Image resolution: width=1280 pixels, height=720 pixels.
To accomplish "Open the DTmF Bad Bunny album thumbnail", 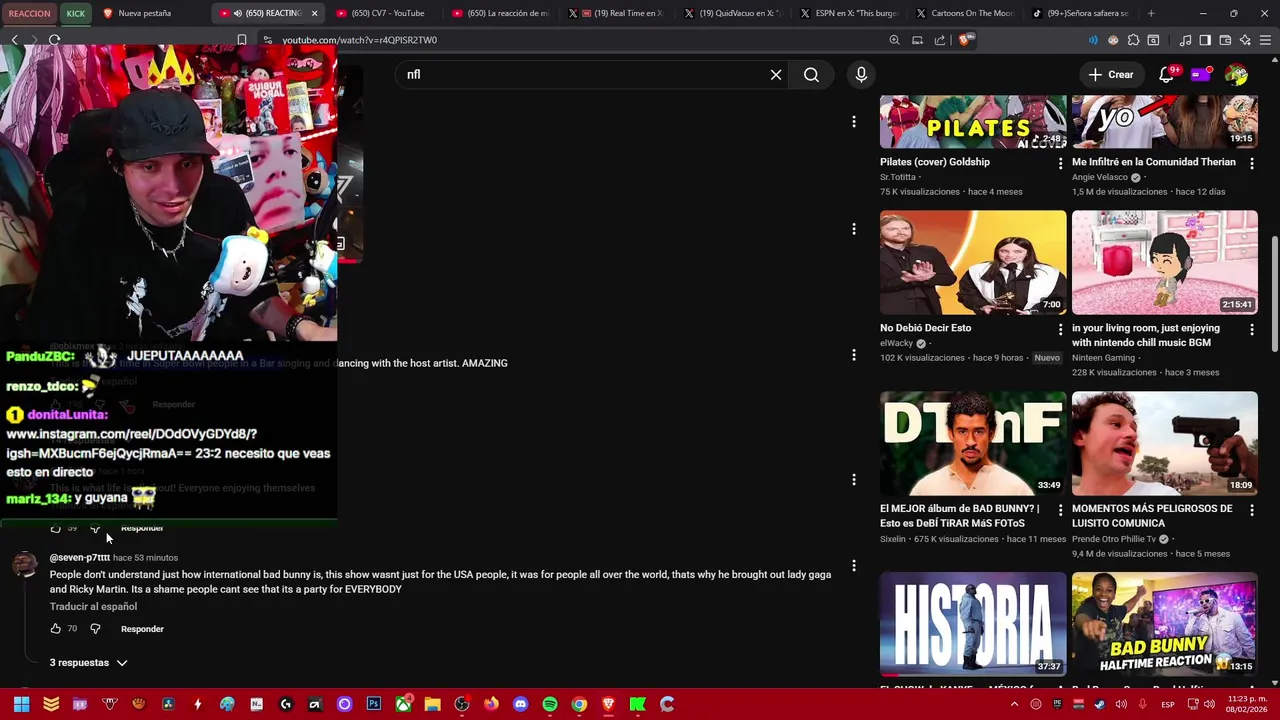I will pyautogui.click(x=973, y=444).
